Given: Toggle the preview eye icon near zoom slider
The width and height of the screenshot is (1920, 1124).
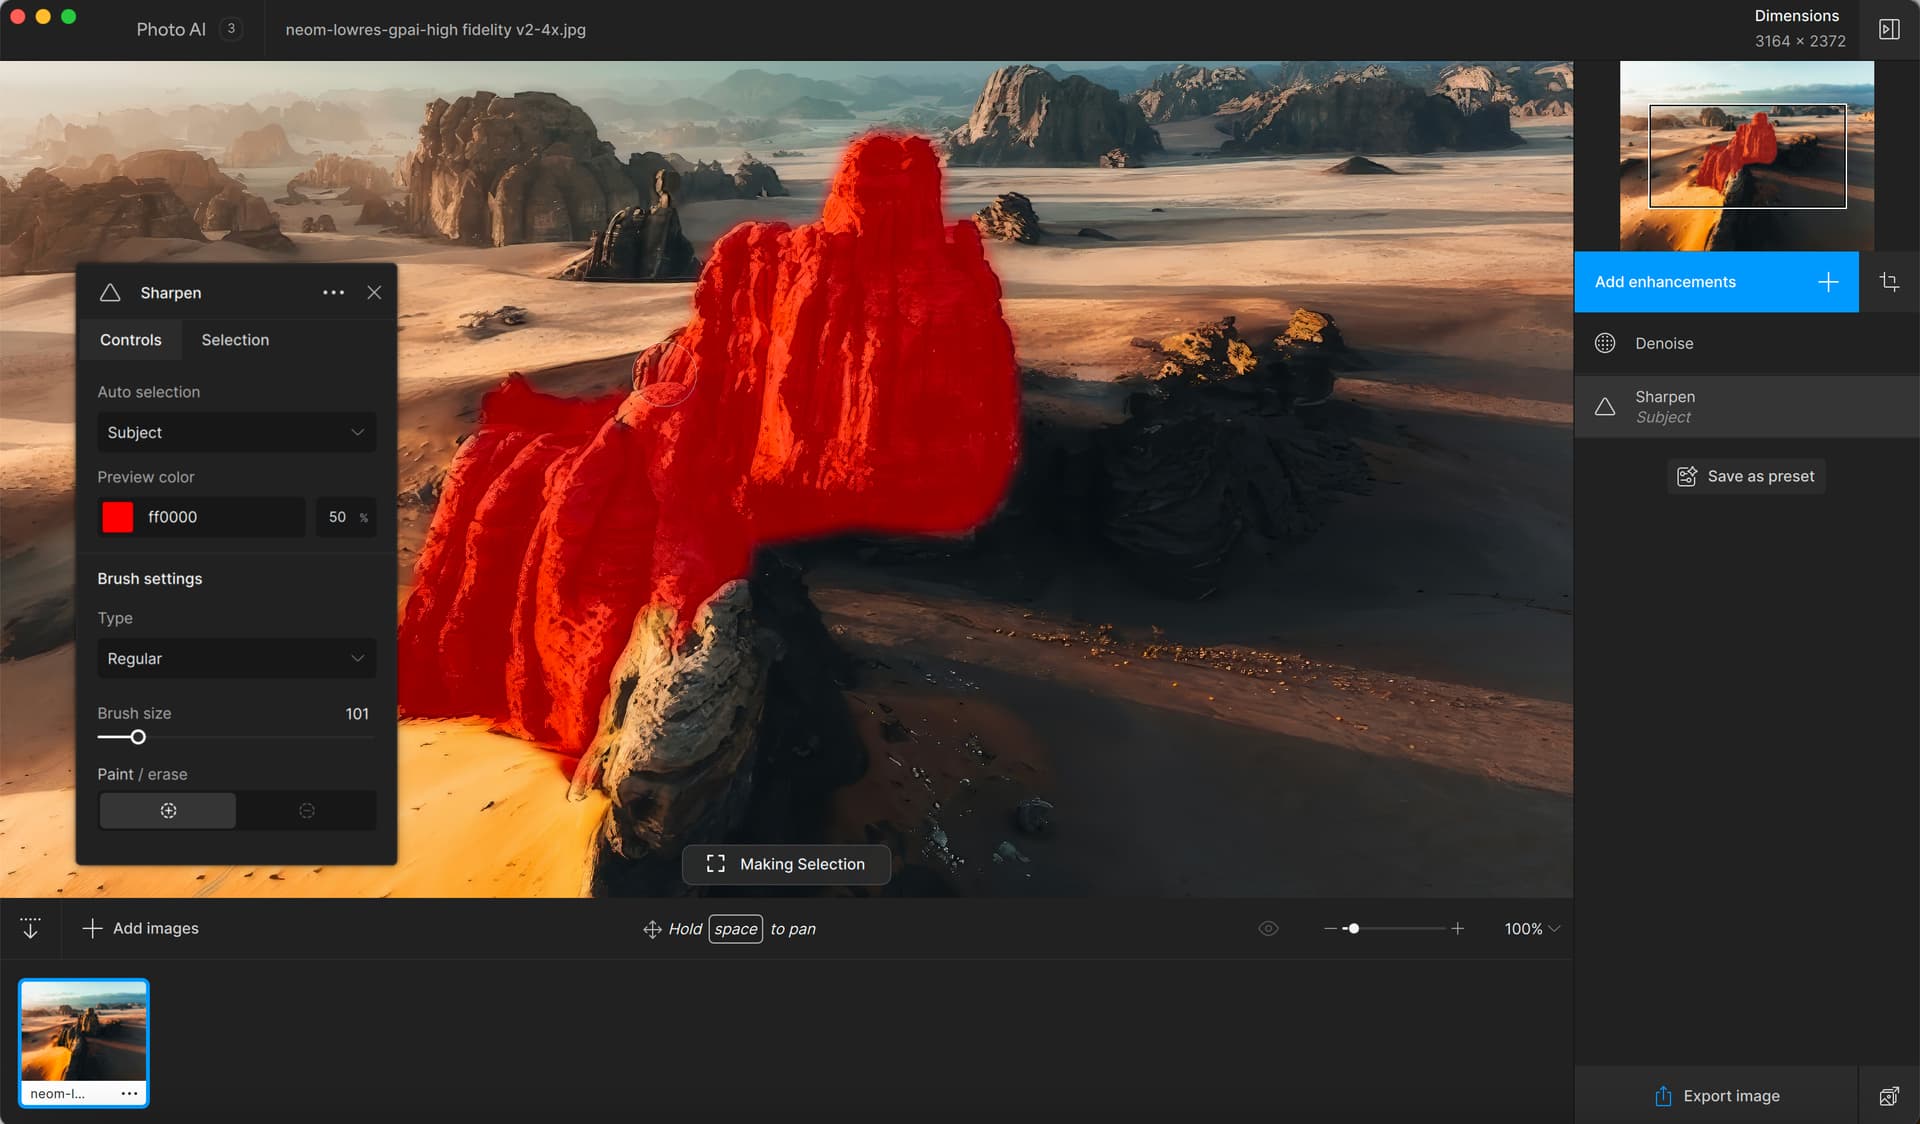Looking at the screenshot, I should [1267, 928].
